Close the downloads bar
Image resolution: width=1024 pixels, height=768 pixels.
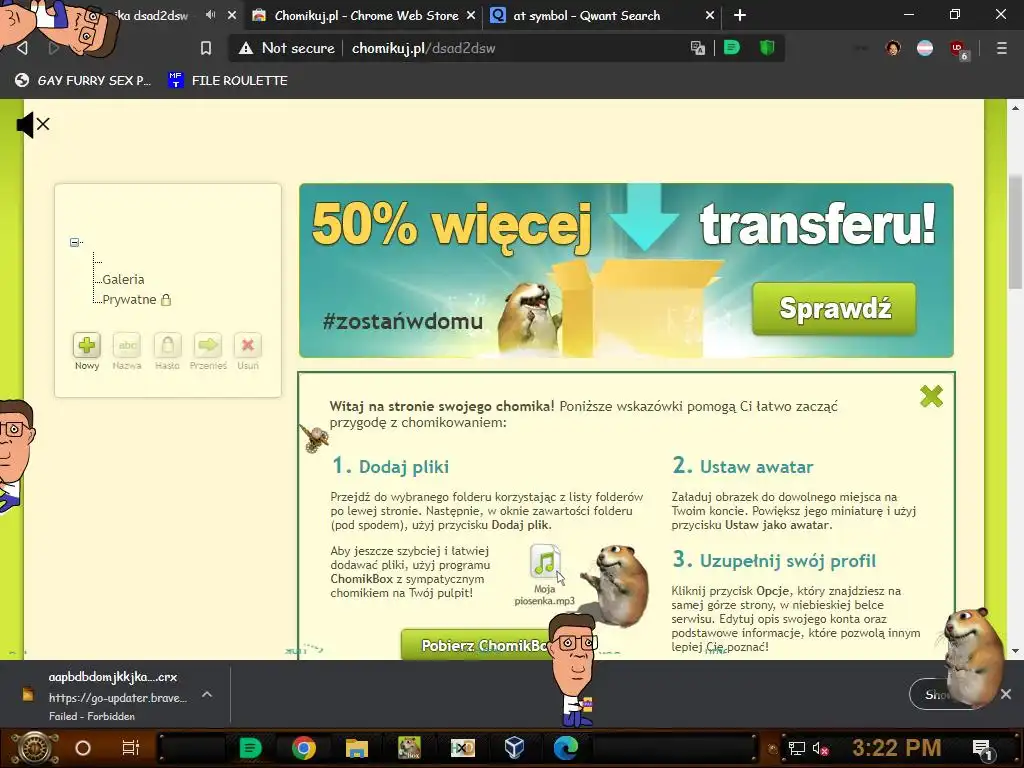[x=1006, y=694]
